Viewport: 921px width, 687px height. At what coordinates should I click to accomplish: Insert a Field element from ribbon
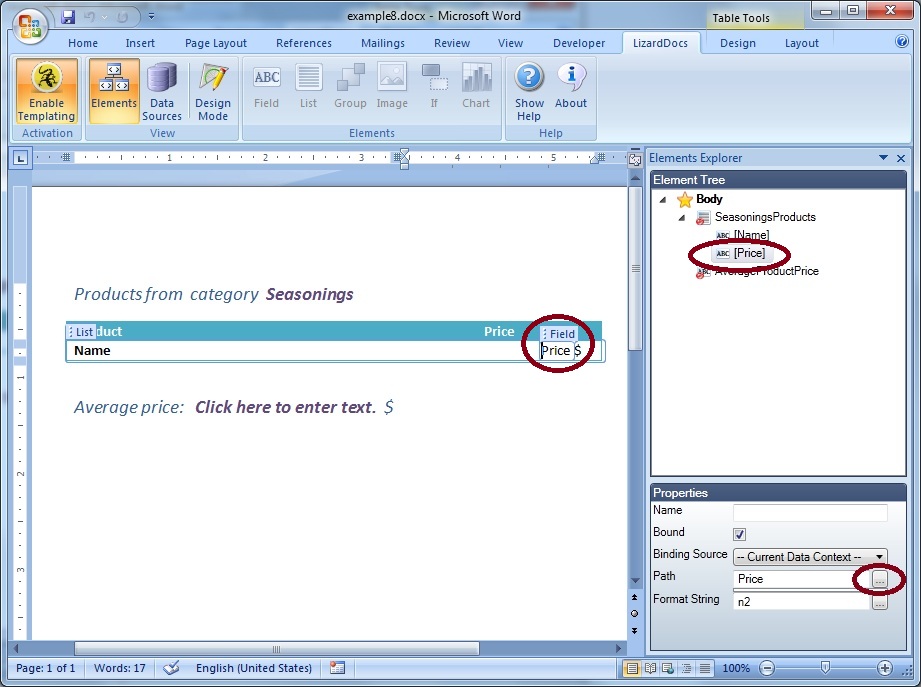pos(266,87)
